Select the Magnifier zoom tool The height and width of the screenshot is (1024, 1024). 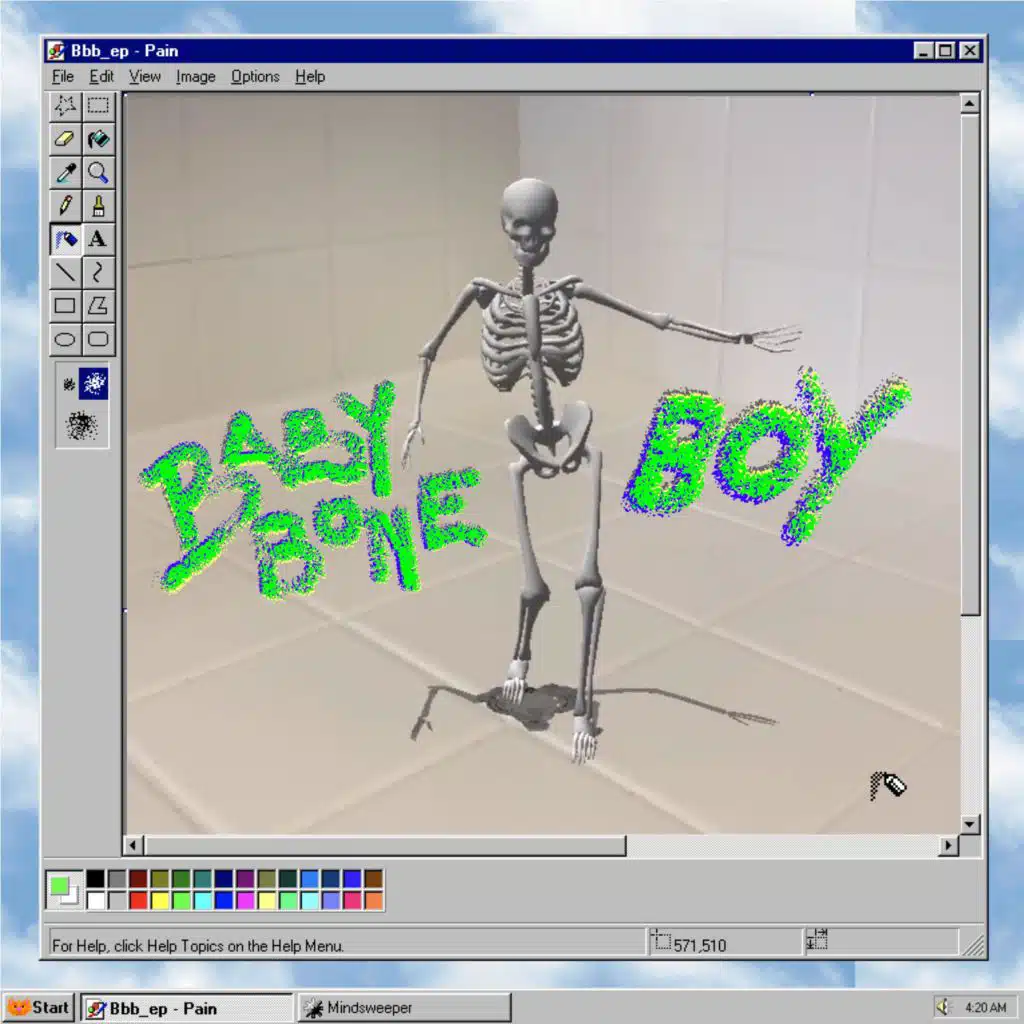[98, 172]
